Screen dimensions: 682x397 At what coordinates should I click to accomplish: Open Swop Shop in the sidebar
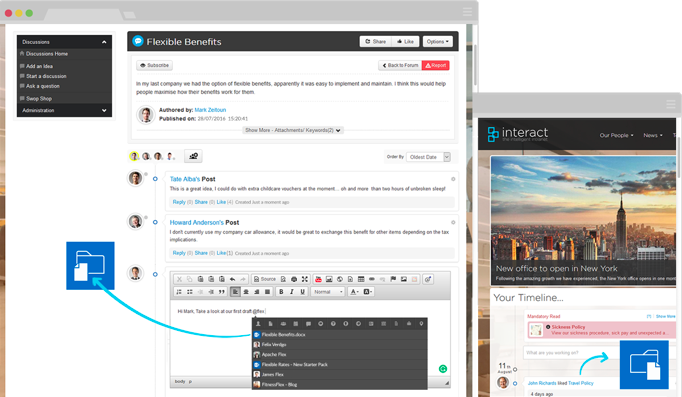pos(39,99)
